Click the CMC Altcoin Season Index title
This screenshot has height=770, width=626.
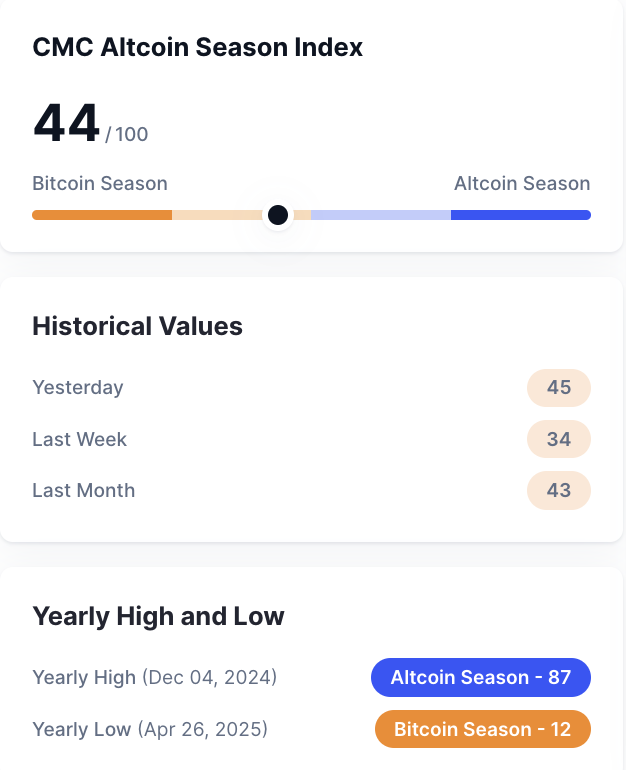pos(197,48)
